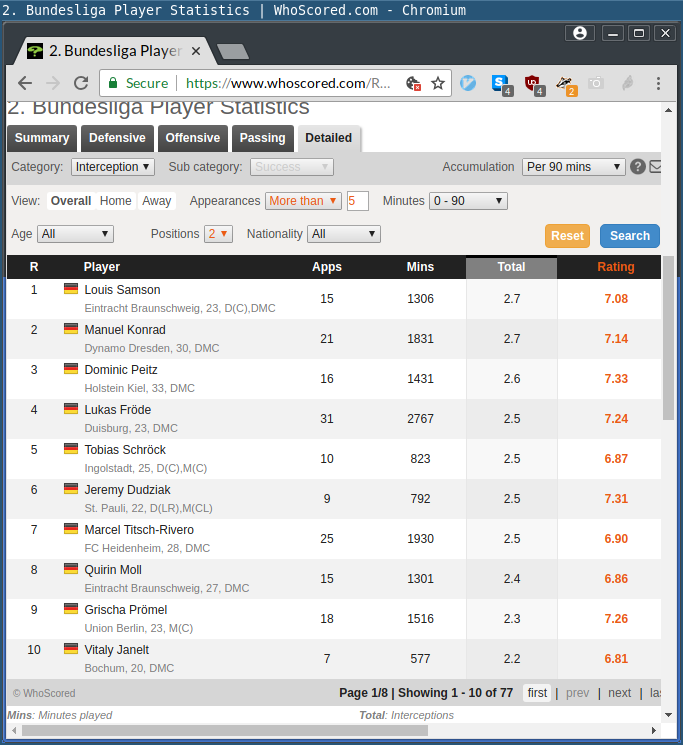Click the question mark help icon
This screenshot has width=683, height=745.
[637, 167]
